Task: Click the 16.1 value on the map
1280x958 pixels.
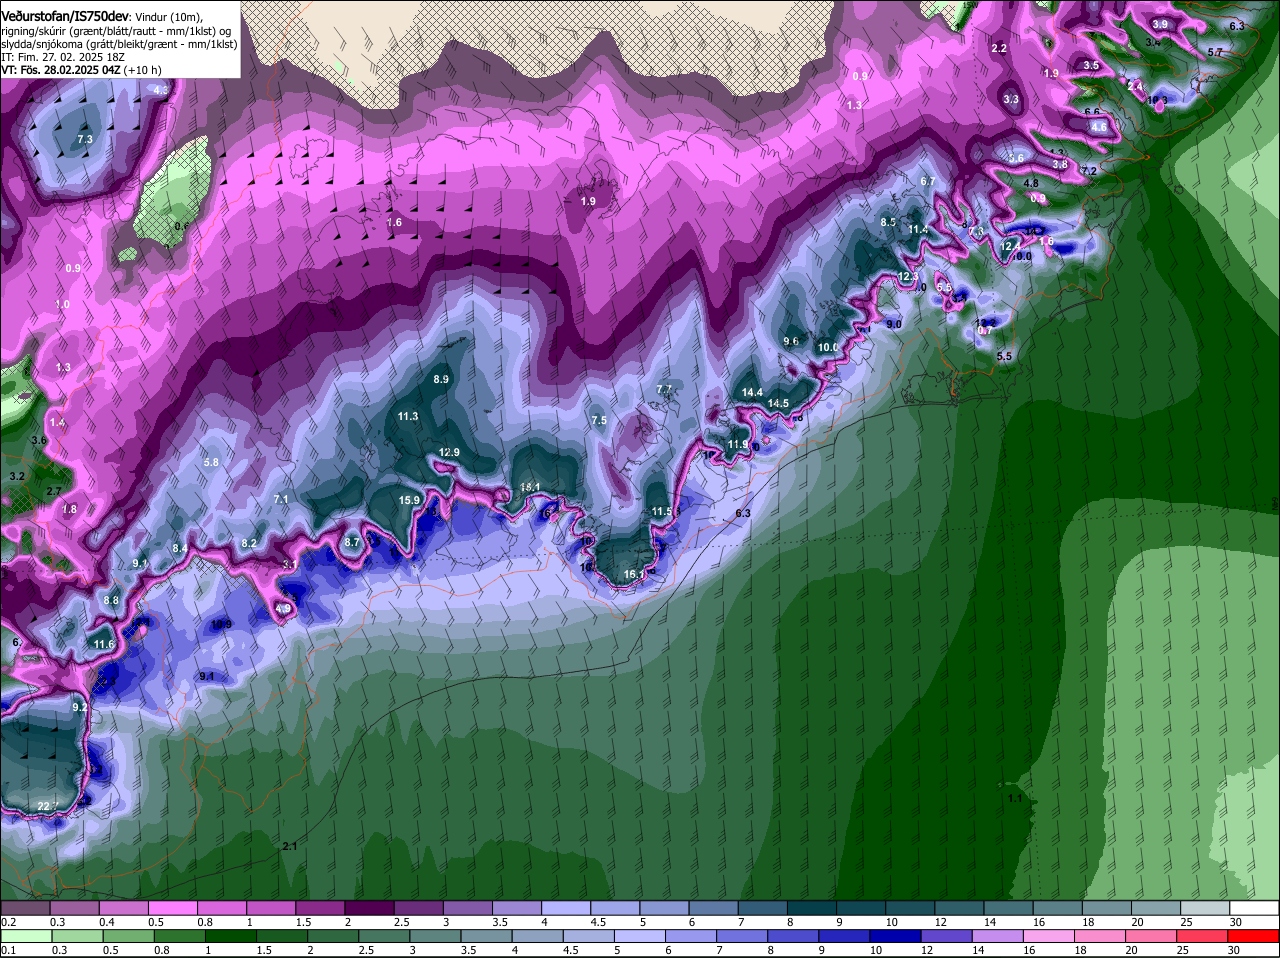Action: [634, 575]
